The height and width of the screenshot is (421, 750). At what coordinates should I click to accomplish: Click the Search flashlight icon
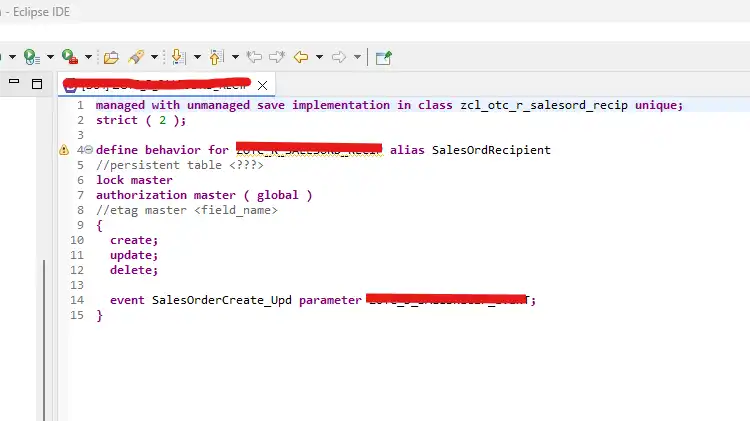[x=136, y=57]
